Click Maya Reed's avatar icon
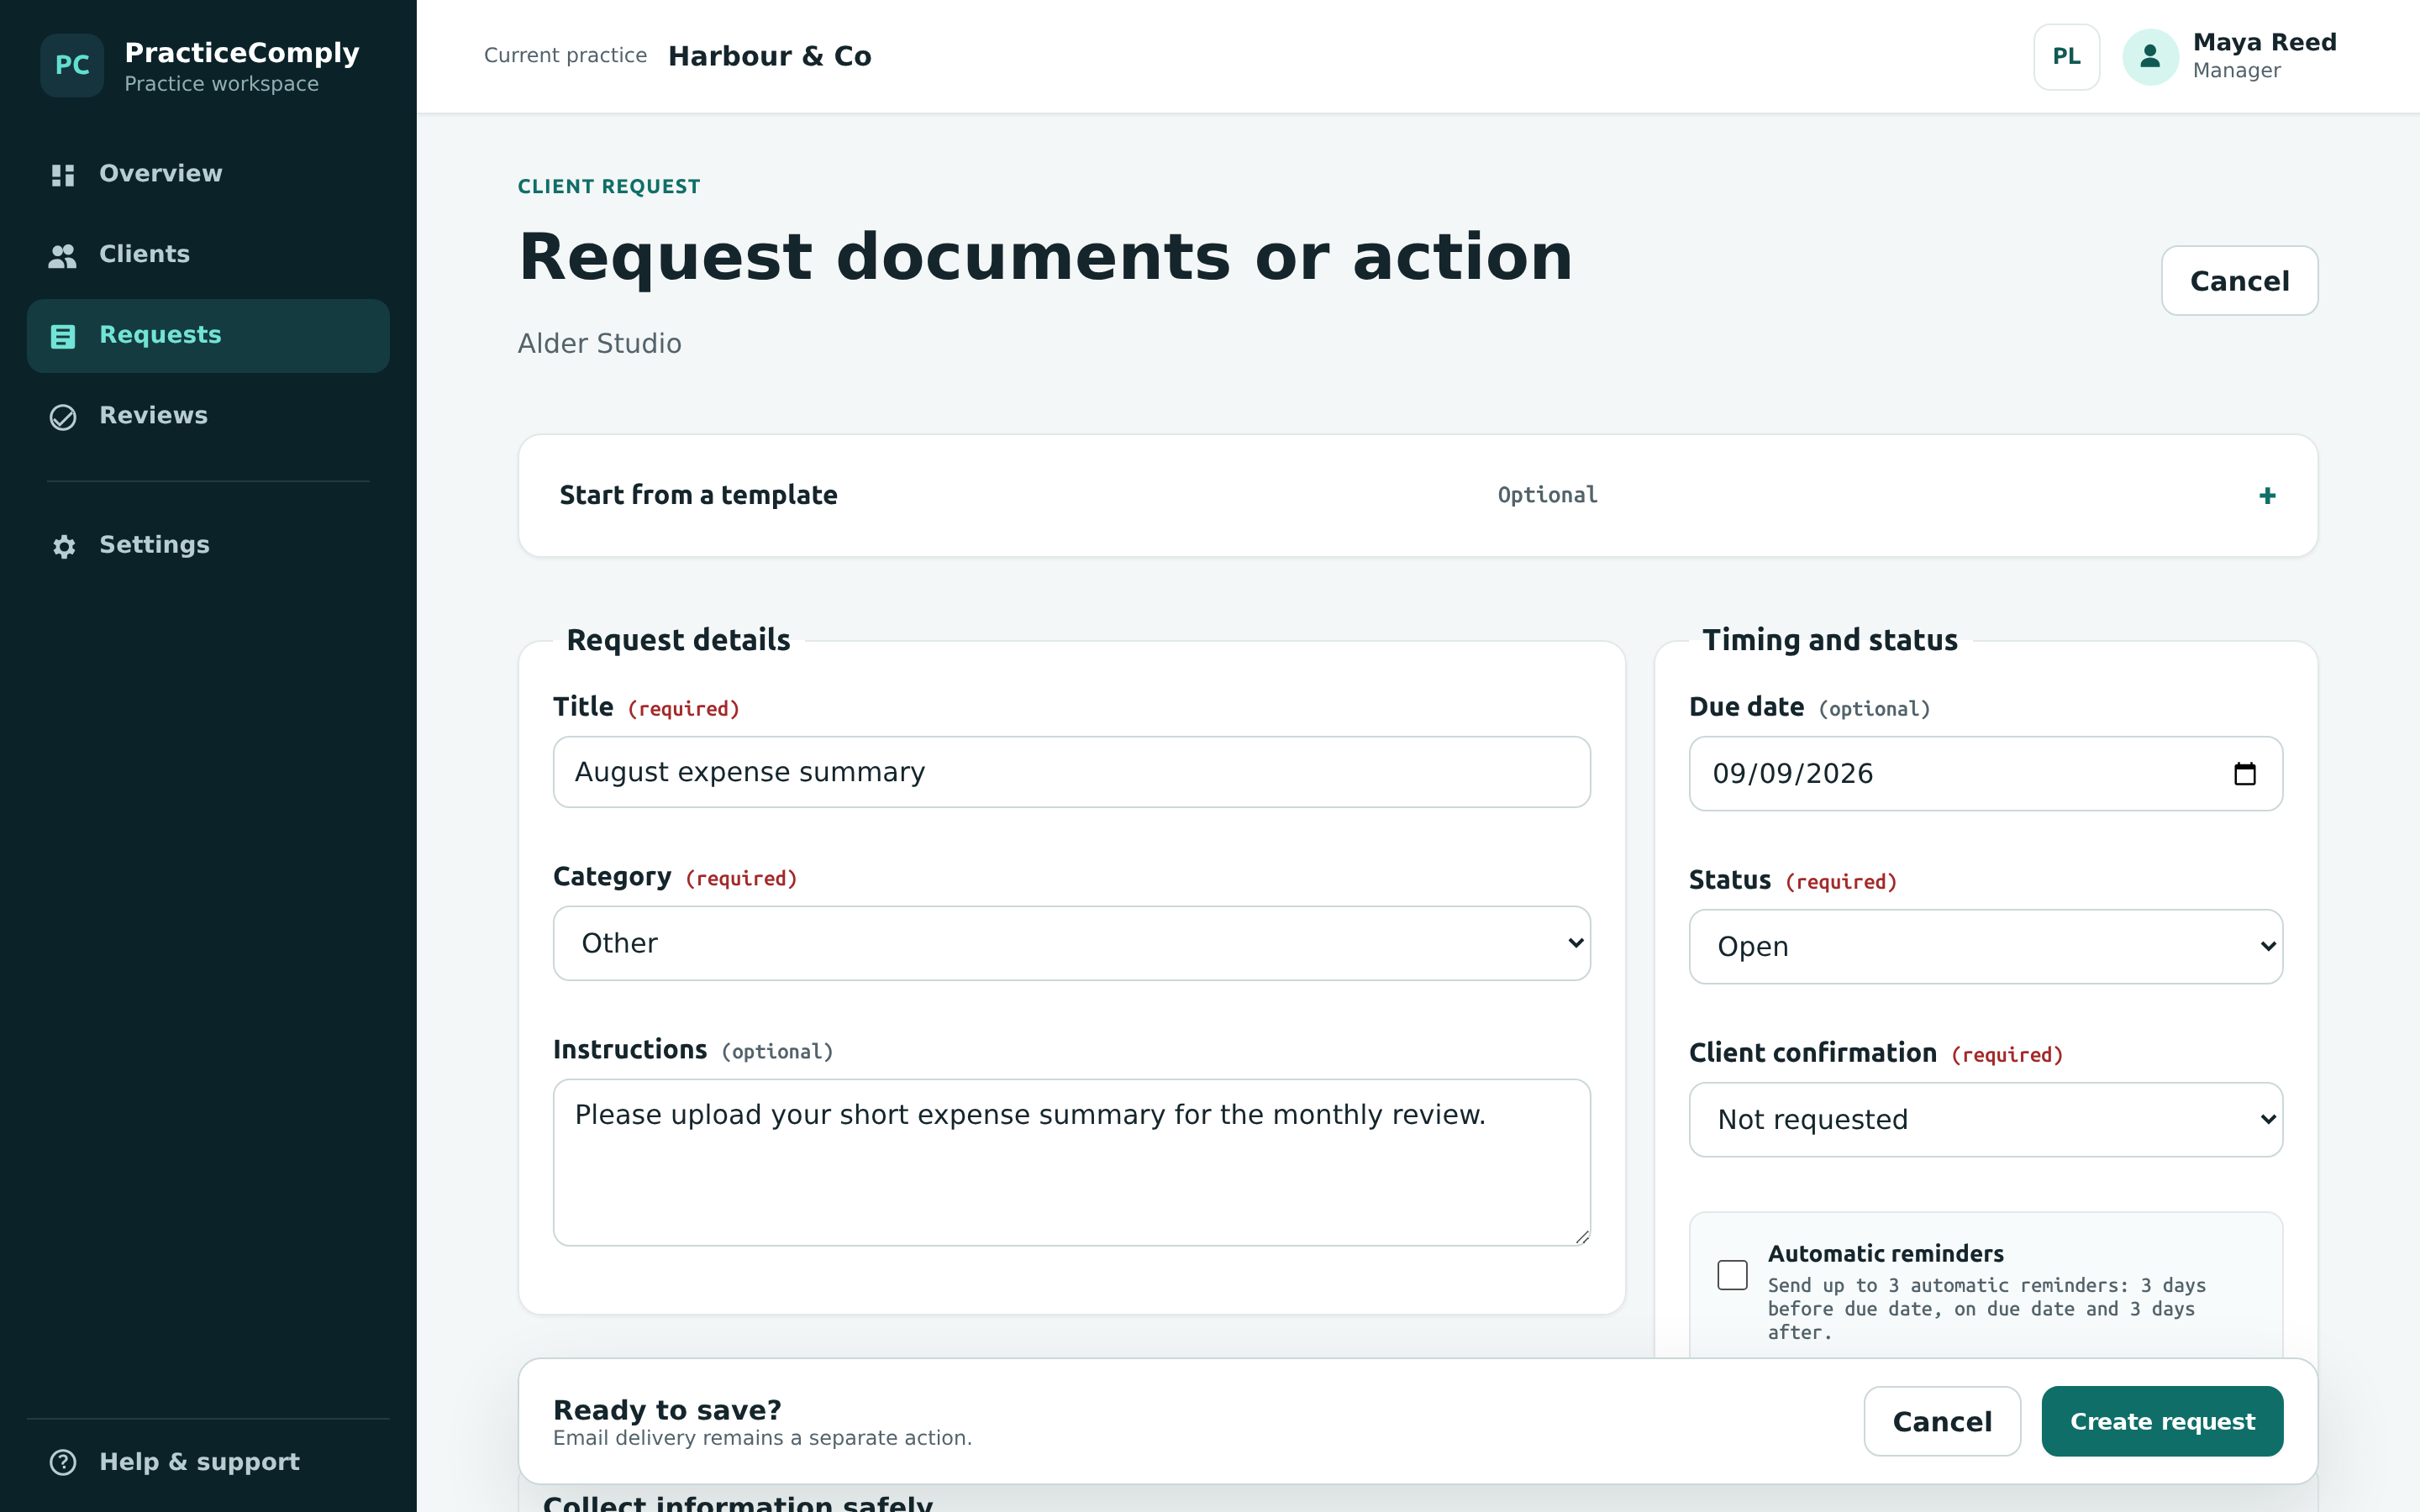The height and width of the screenshot is (1512, 2420). [x=2150, y=57]
